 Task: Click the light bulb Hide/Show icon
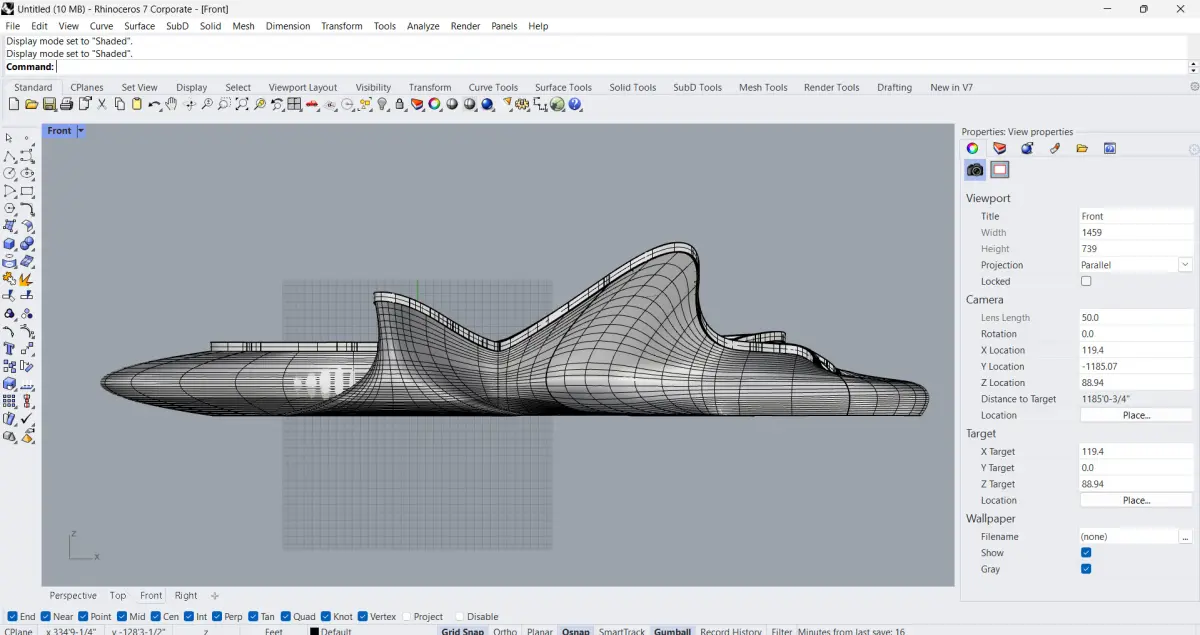point(382,104)
